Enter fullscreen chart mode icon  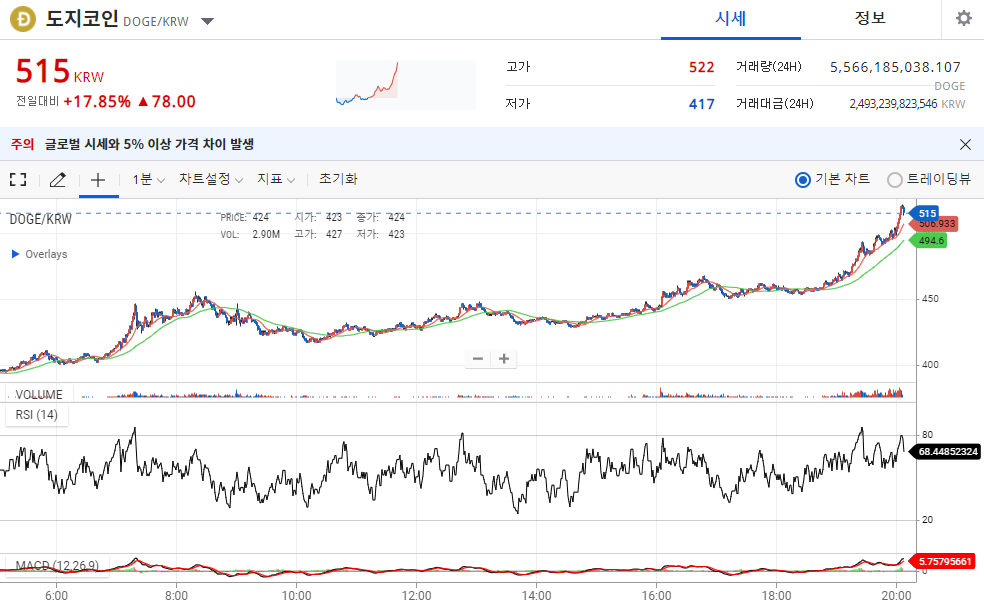[x=18, y=179]
